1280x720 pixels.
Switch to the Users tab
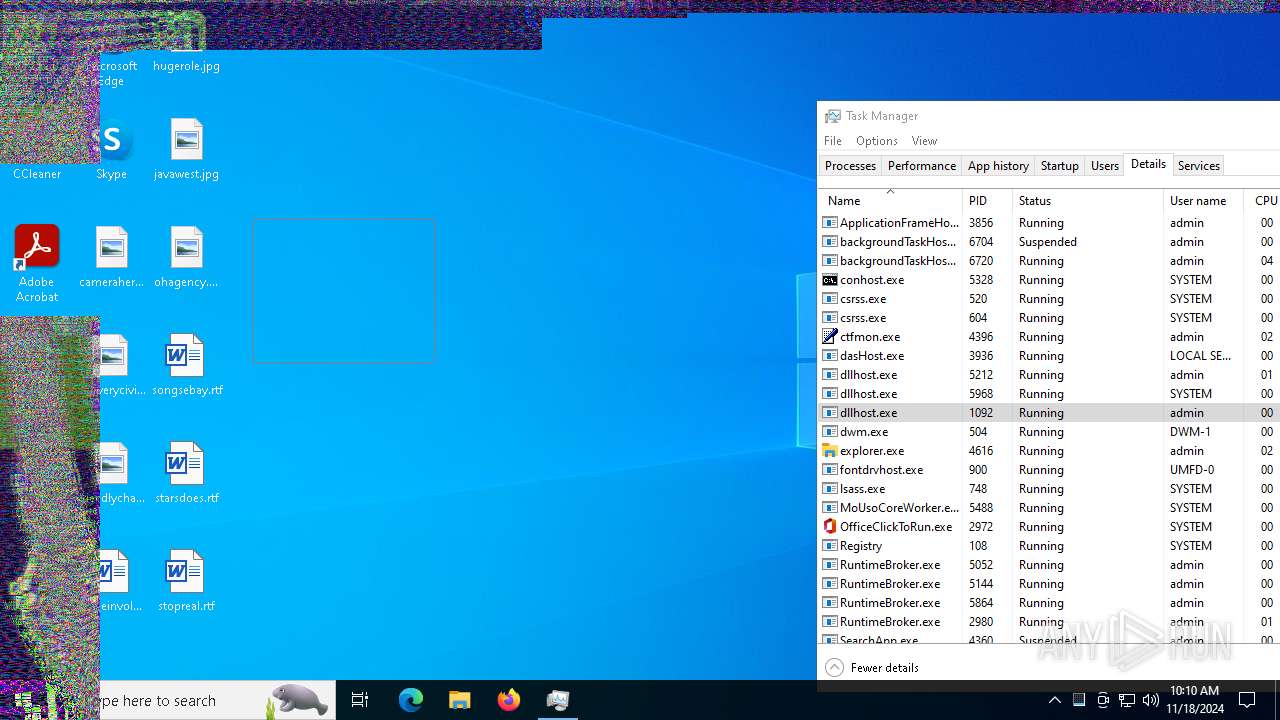coord(1105,166)
